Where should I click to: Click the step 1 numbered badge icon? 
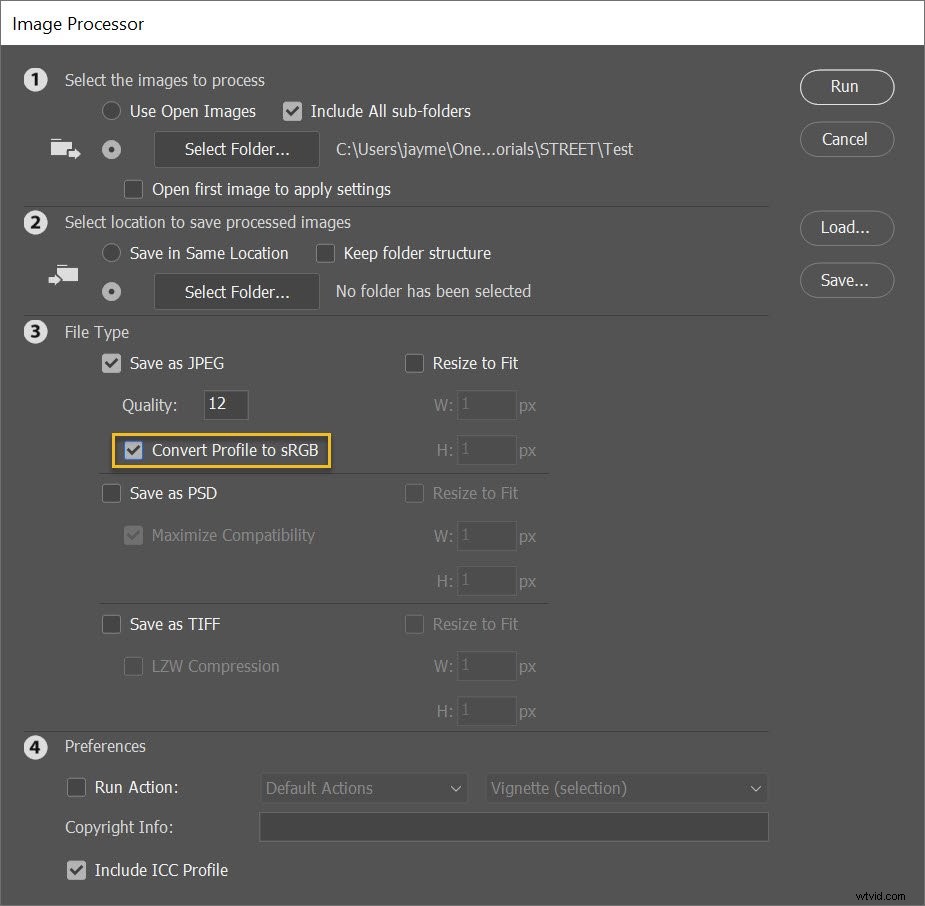point(36,80)
